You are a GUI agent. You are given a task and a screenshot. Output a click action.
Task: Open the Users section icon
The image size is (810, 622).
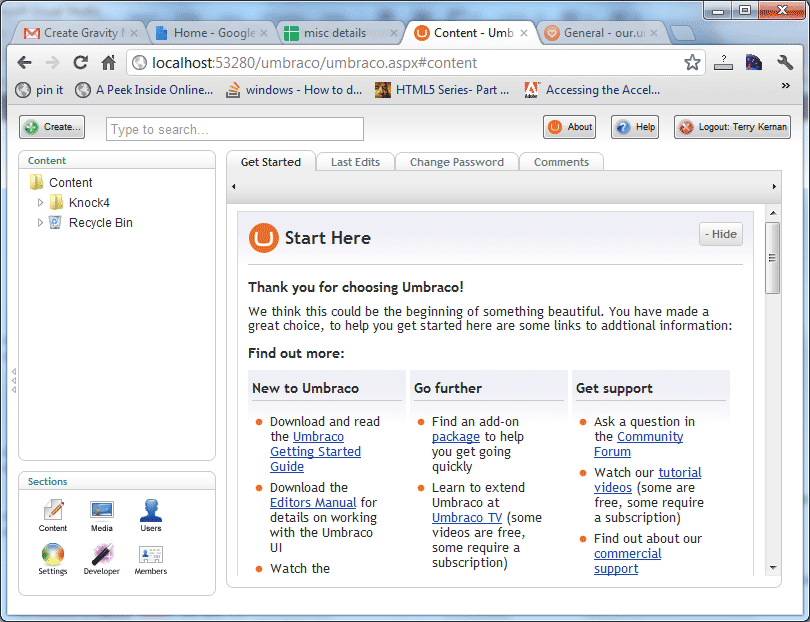click(x=151, y=515)
